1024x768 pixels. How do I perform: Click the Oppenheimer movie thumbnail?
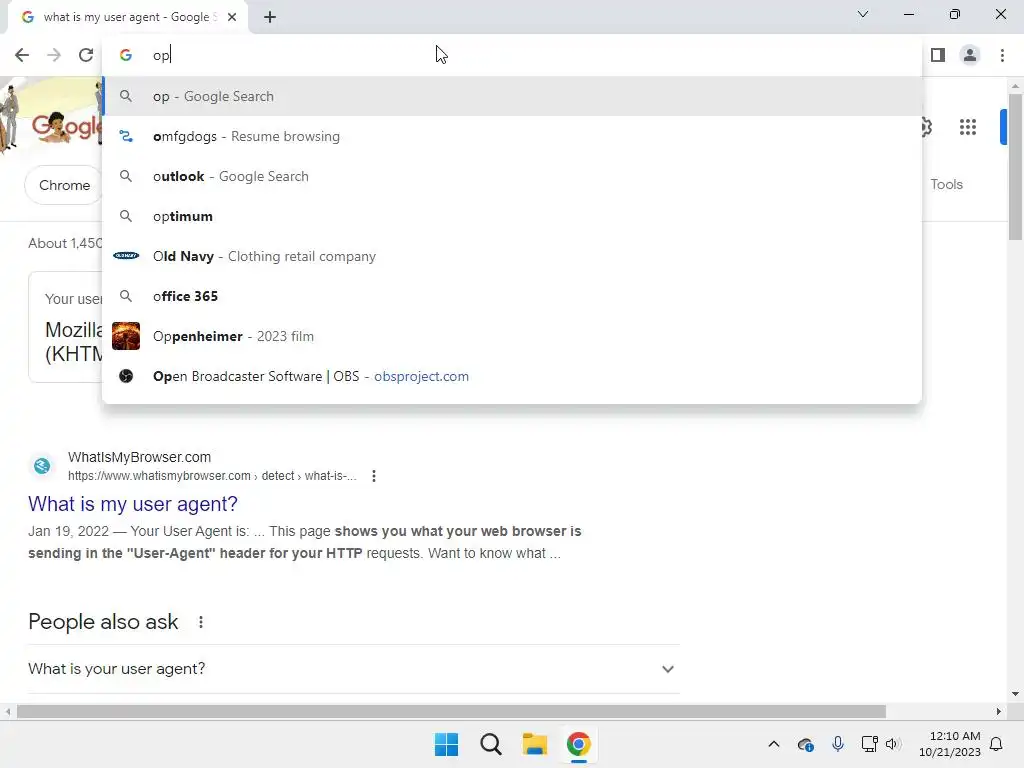126,336
